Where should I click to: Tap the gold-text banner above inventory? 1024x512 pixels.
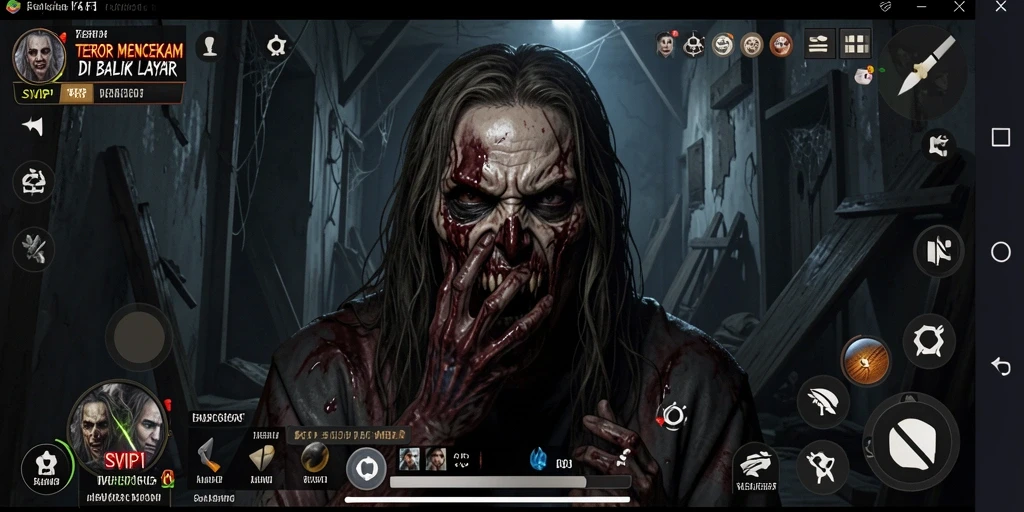click(347, 434)
